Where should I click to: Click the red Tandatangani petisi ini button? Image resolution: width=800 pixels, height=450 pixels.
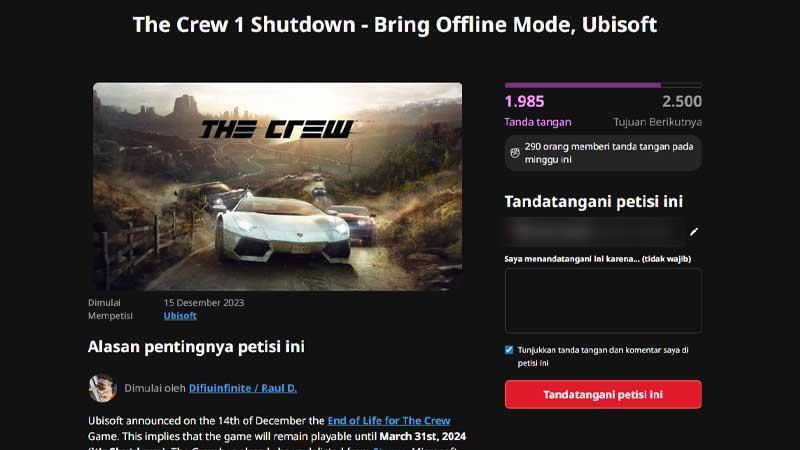pyautogui.click(x=603, y=394)
